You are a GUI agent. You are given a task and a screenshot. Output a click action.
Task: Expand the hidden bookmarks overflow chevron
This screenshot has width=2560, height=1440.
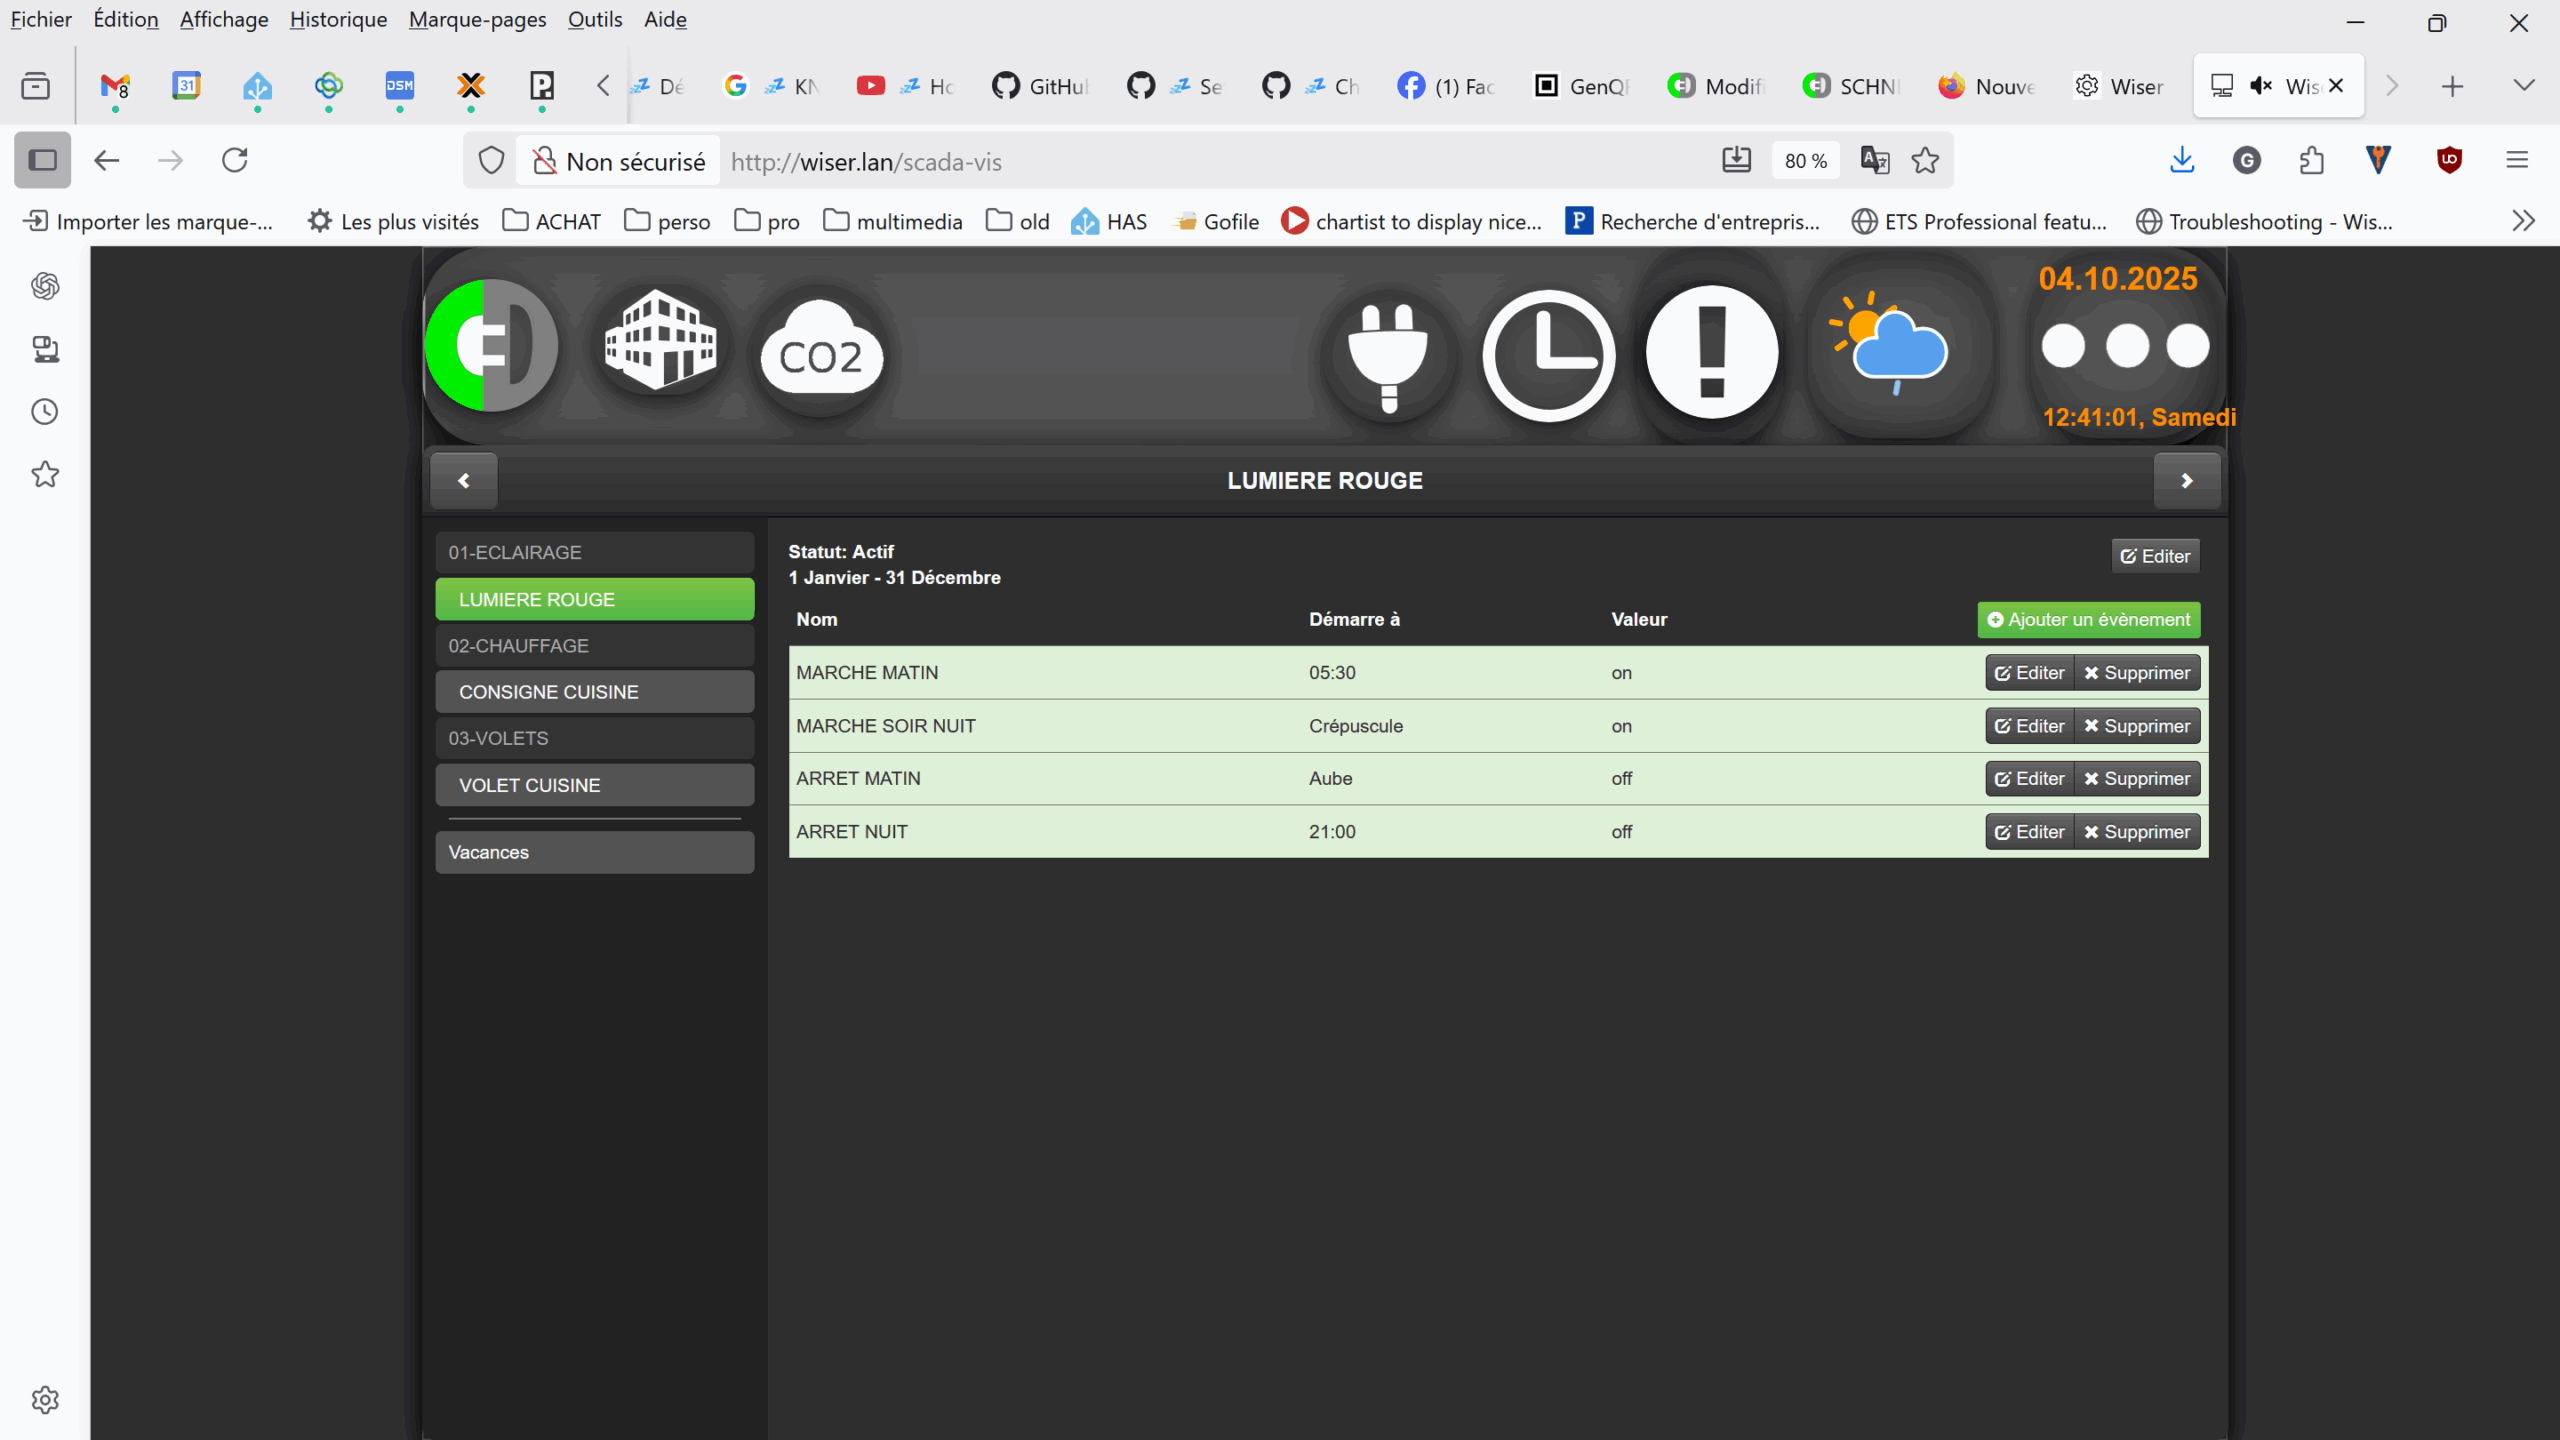(x=2523, y=221)
